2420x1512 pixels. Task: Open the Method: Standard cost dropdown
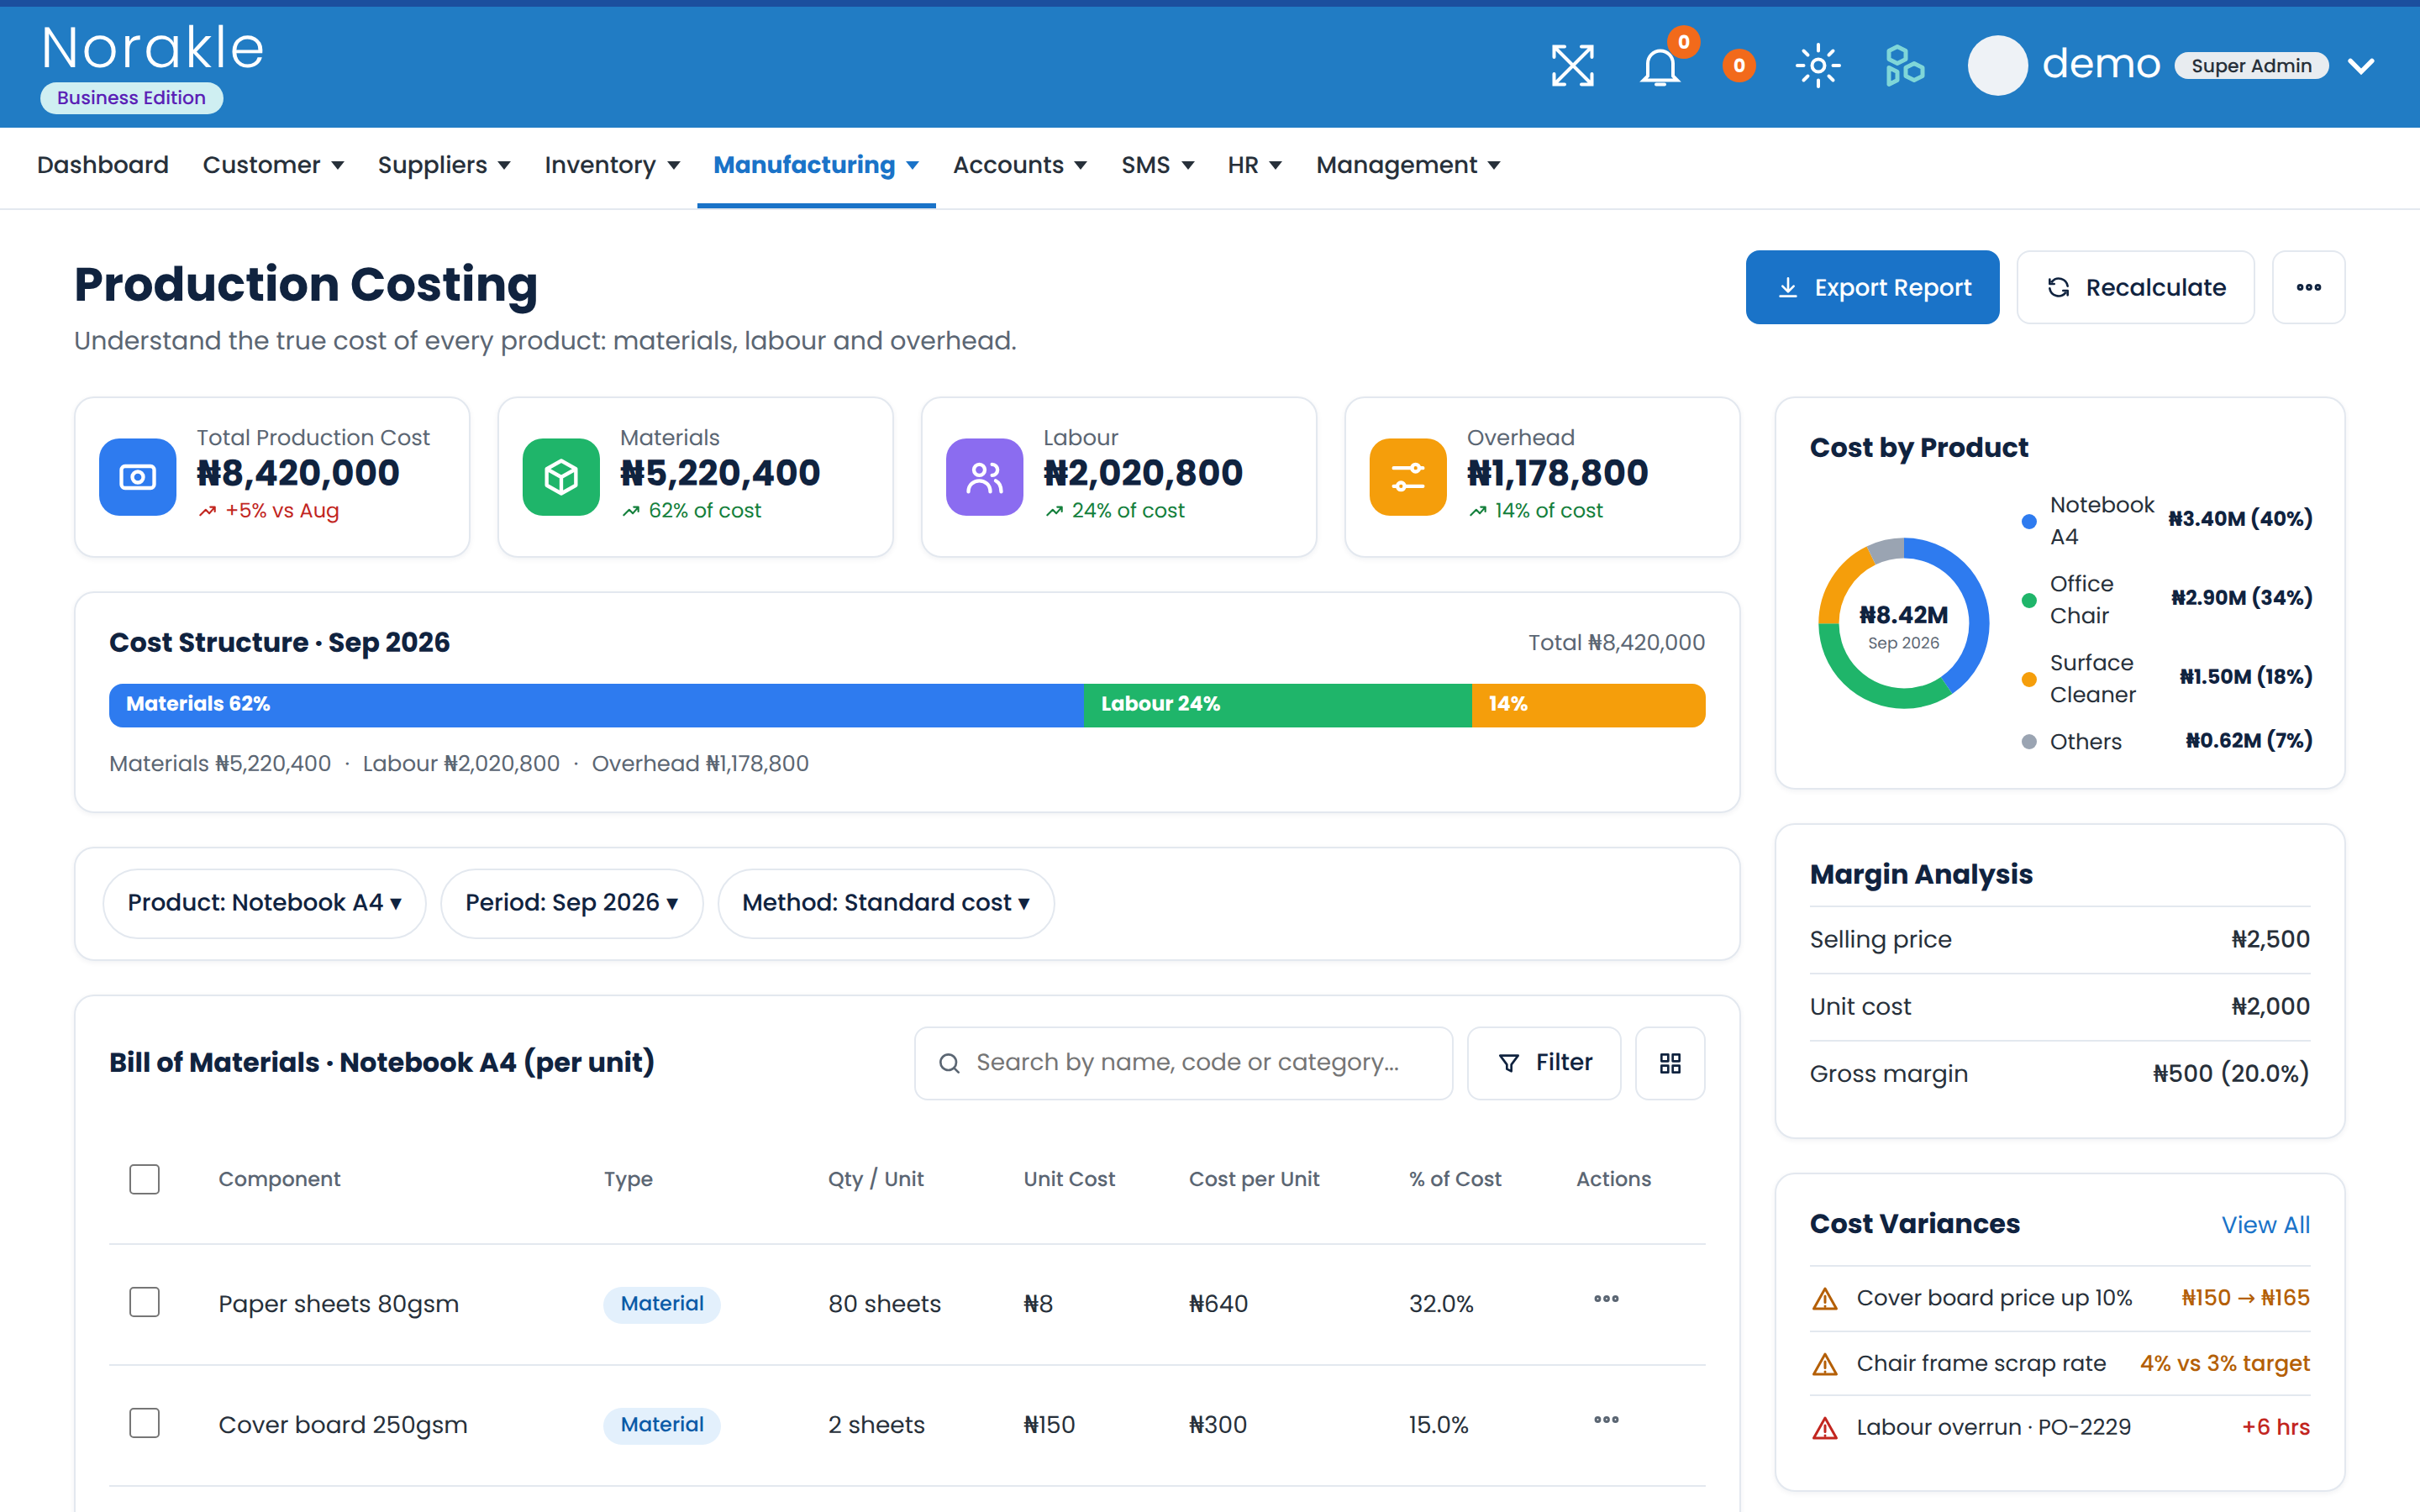[x=886, y=903]
